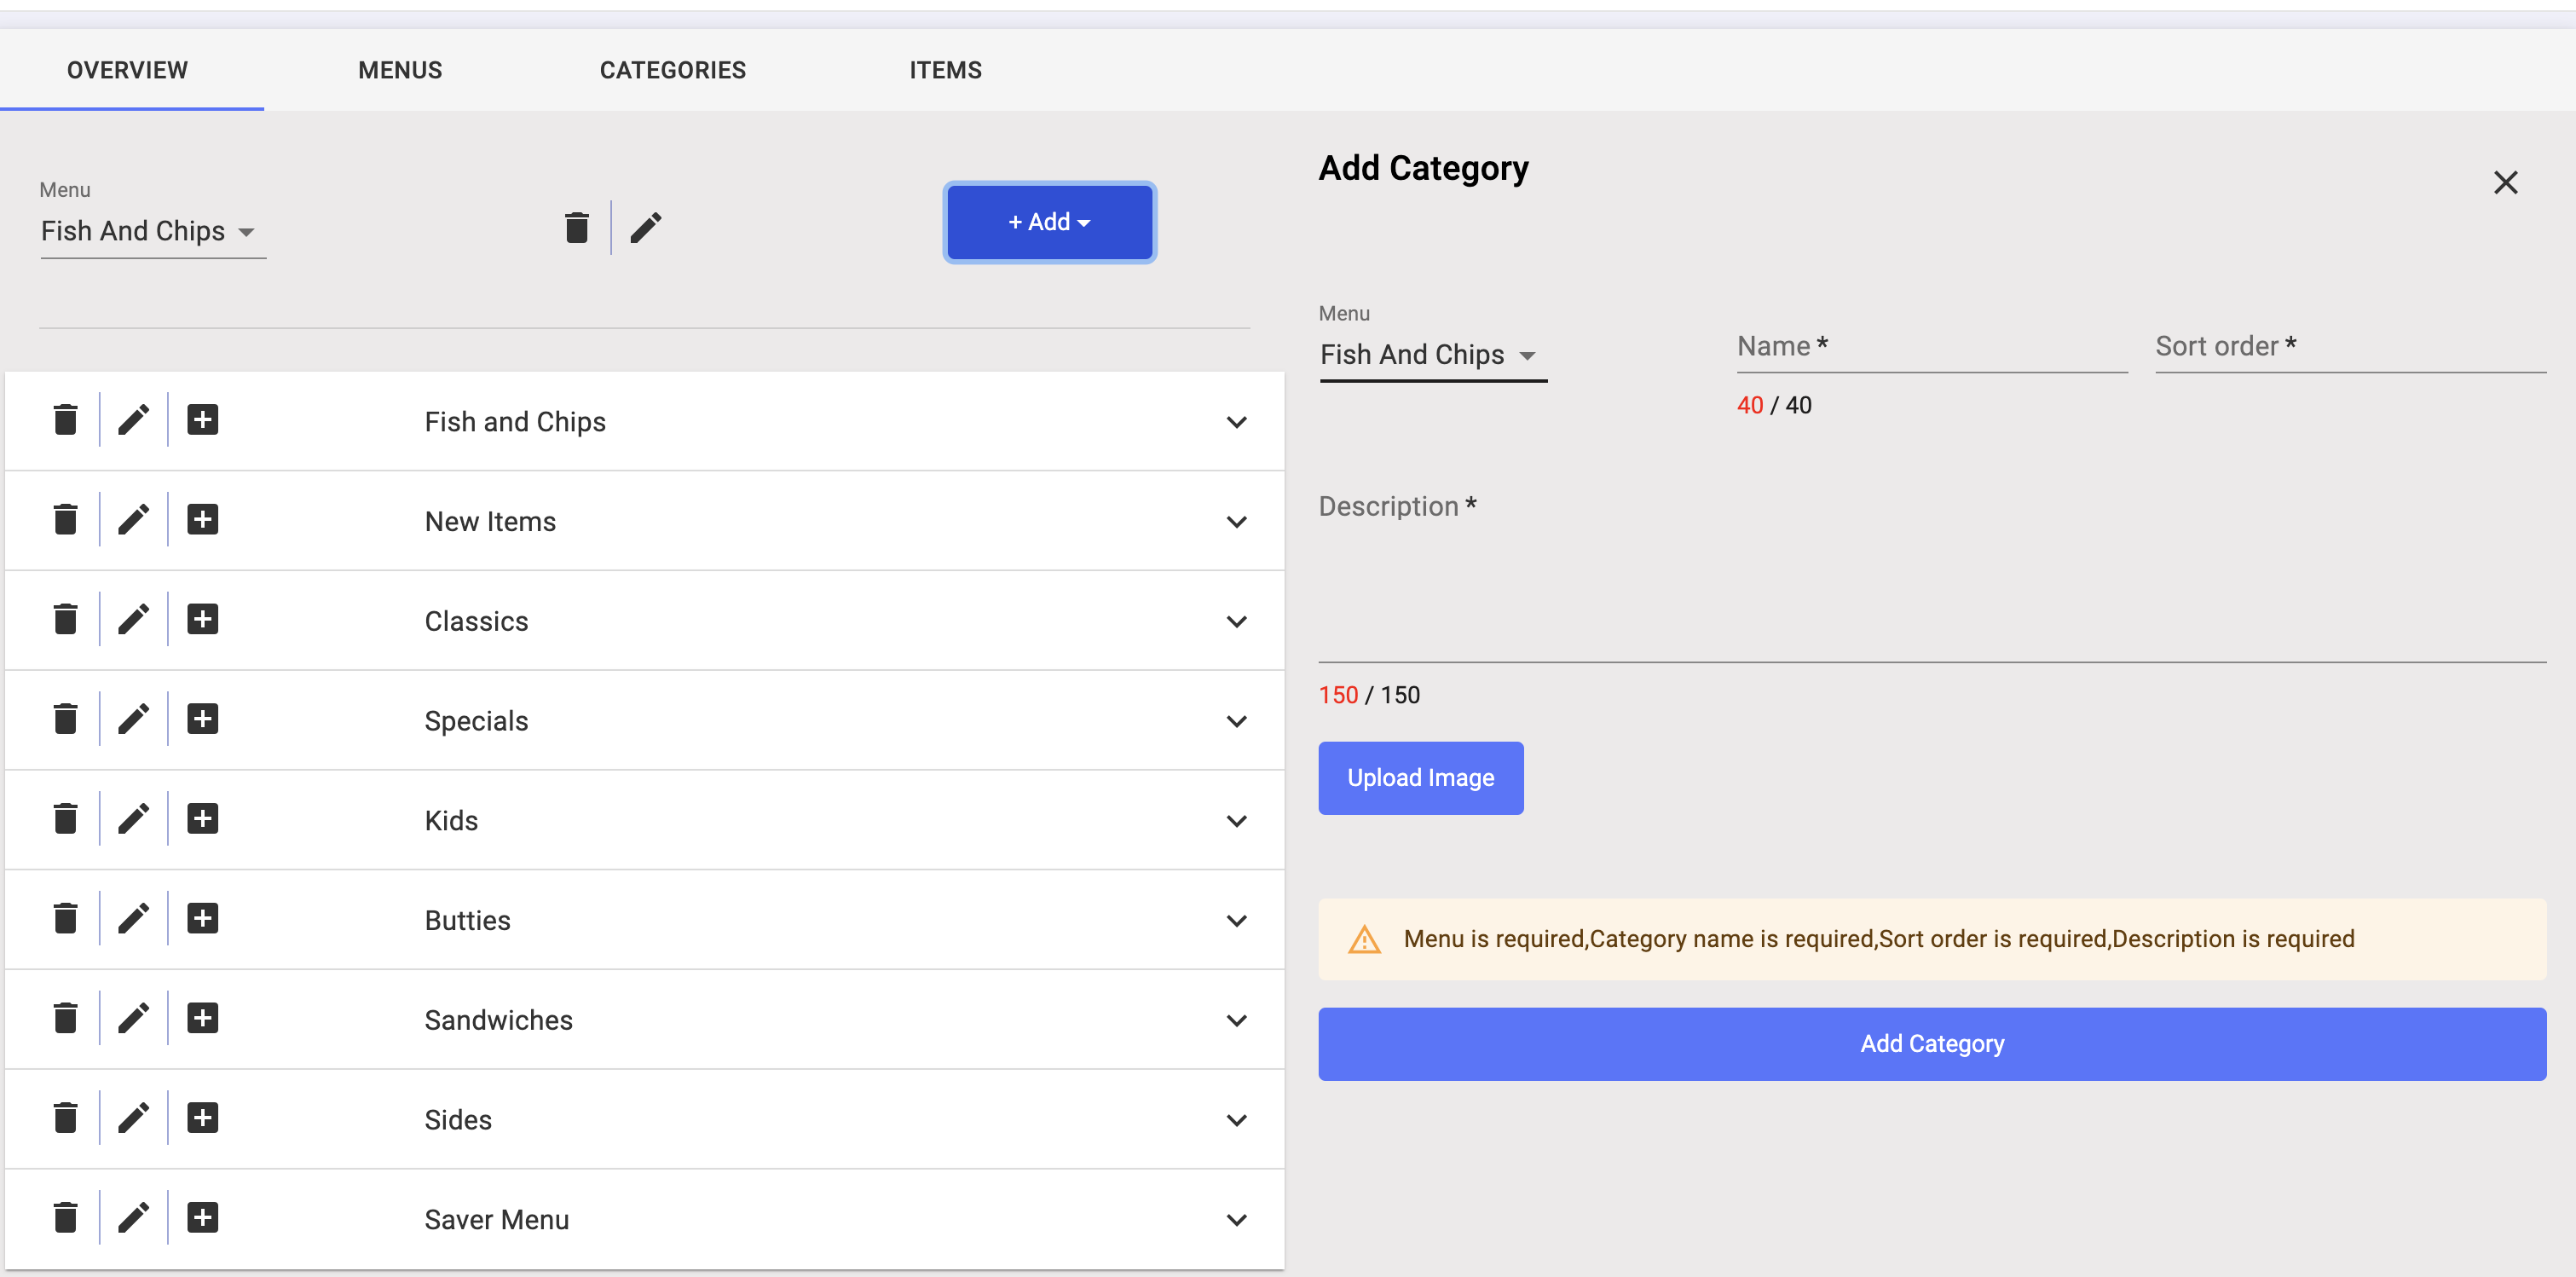Viewport: 2576px width, 1277px height.
Task: Delete the Fish And Chips menu using the top trash icon
Action: pyautogui.click(x=576, y=227)
